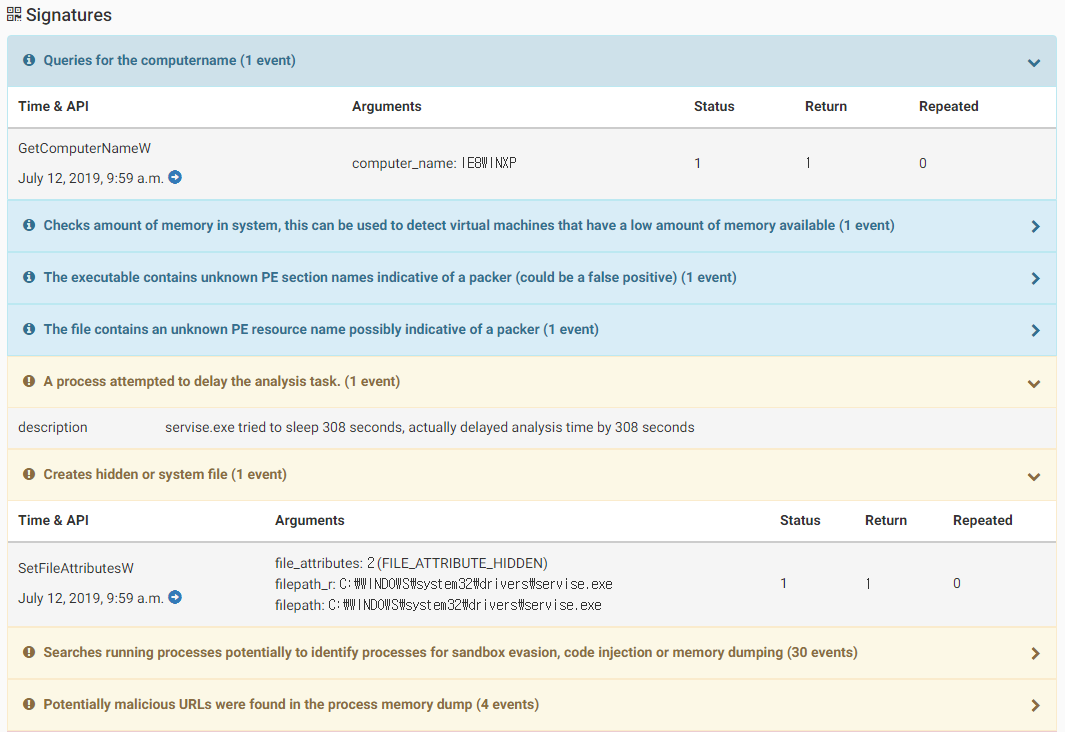The image size is (1065, 732).
Task: Open unknown PE resource name signature title
Action: 321,329
